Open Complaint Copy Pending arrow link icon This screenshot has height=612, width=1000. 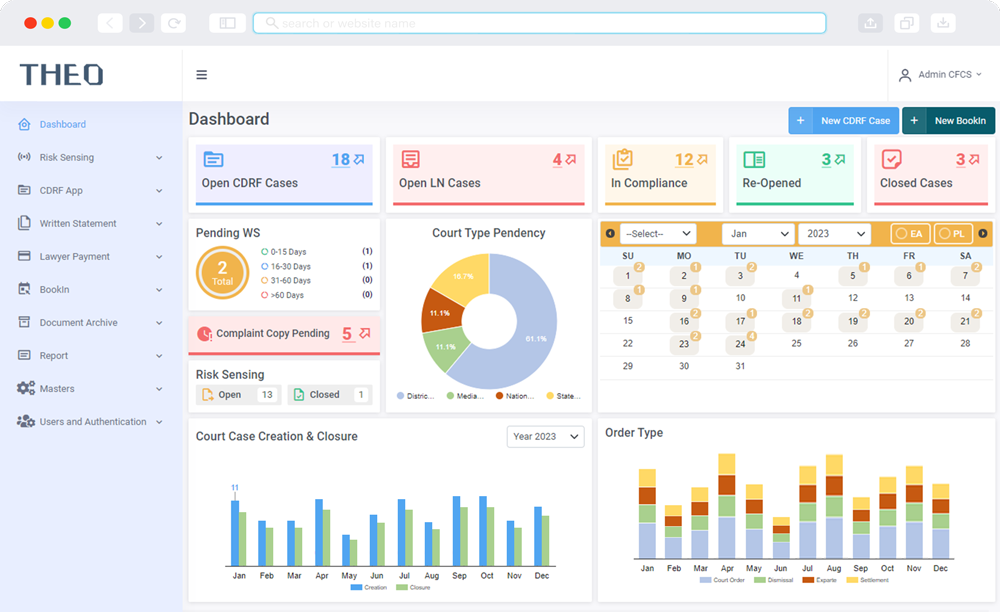click(365, 333)
